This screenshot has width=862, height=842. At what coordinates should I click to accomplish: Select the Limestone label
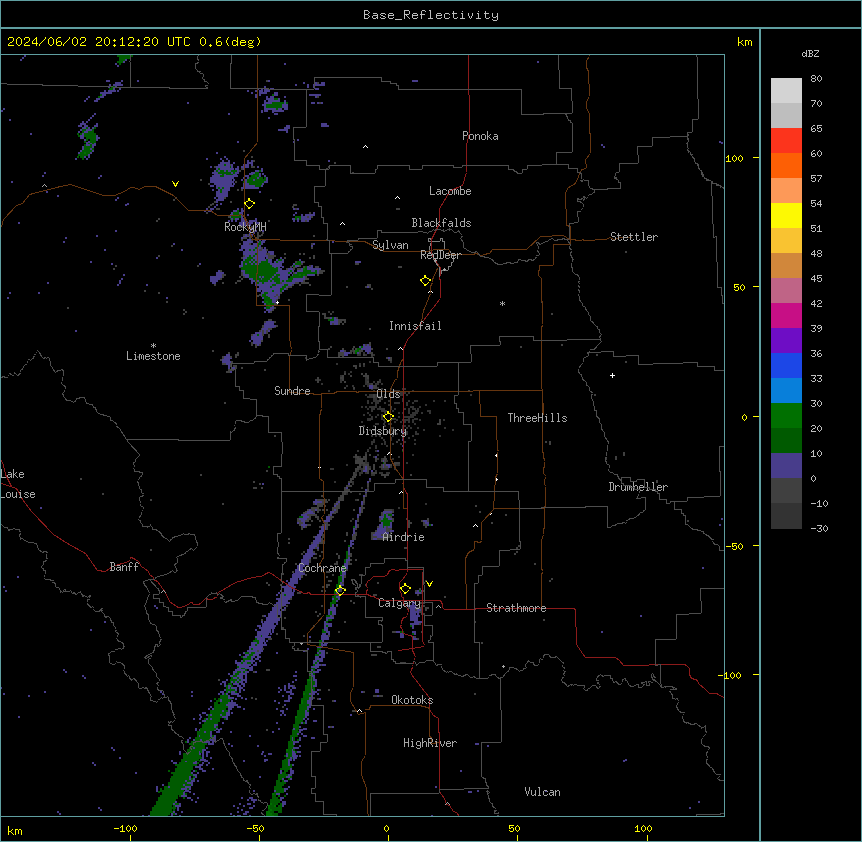(x=153, y=356)
